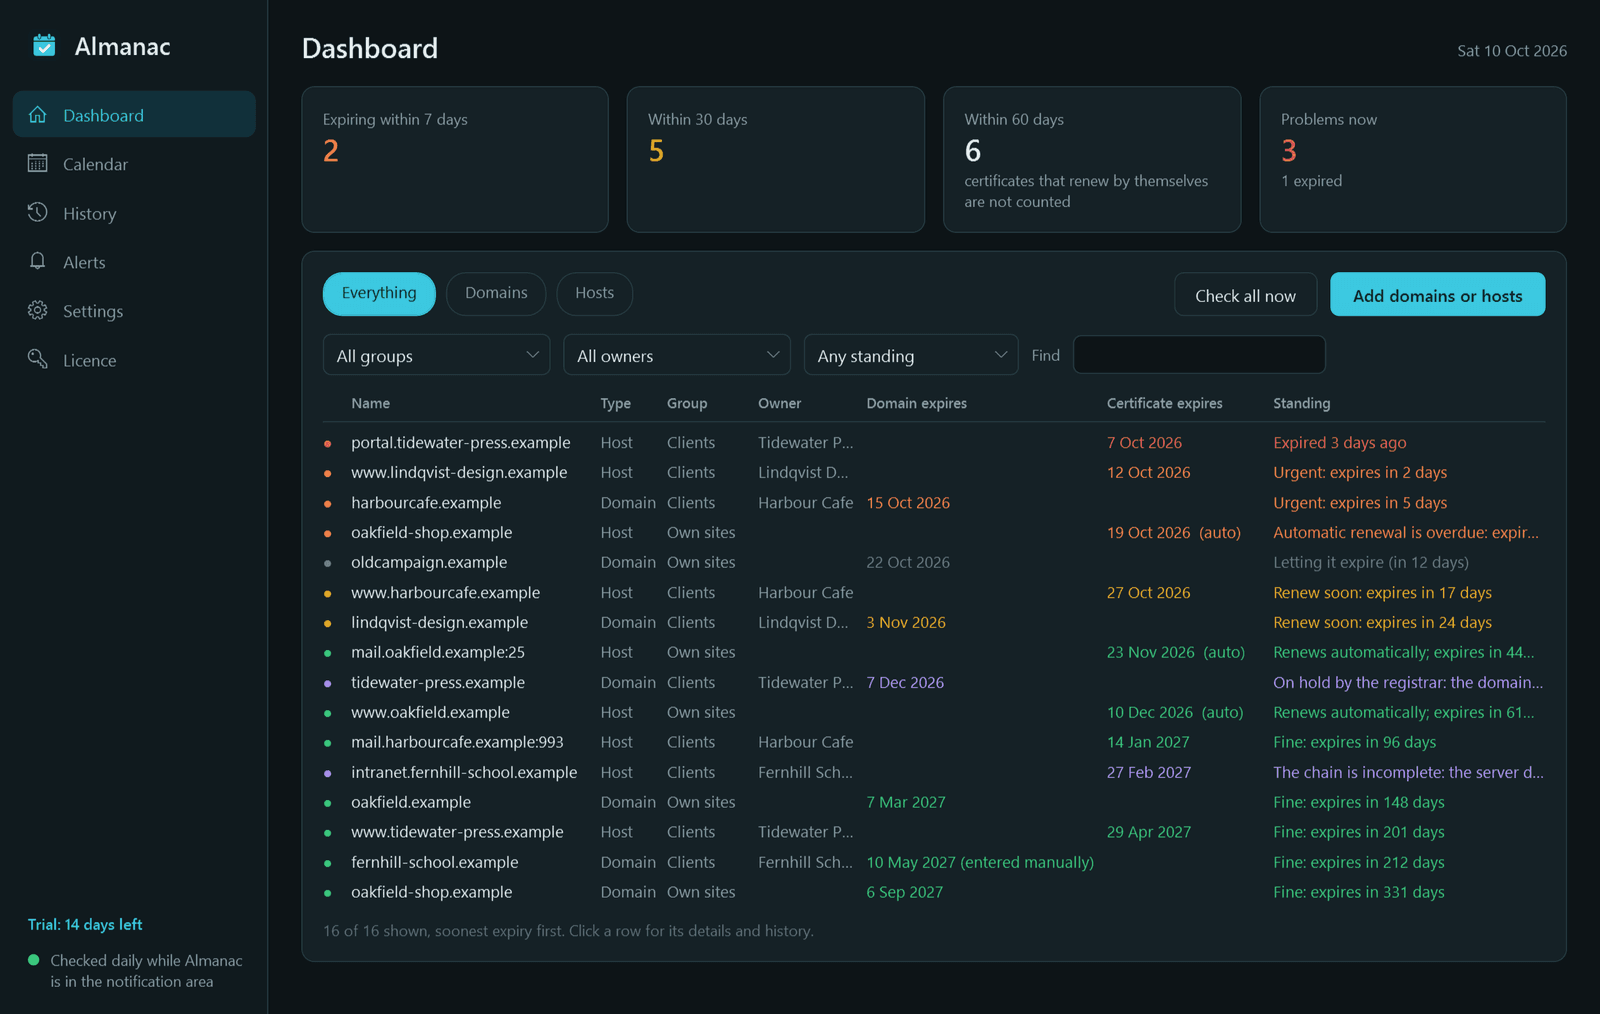Open the www.lindqvist-design.example row

click(934, 473)
